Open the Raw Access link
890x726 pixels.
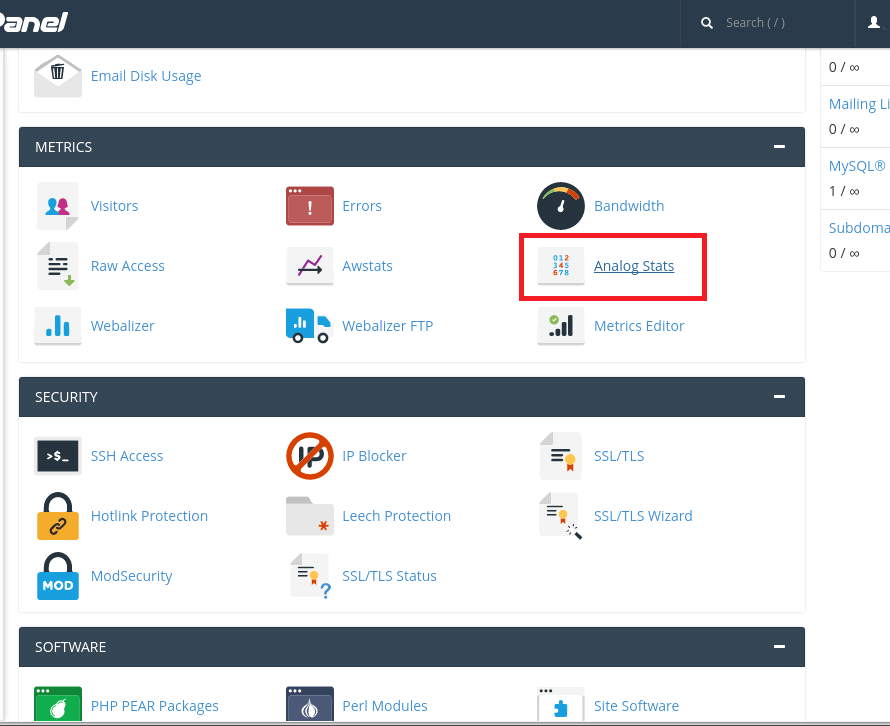(128, 266)
